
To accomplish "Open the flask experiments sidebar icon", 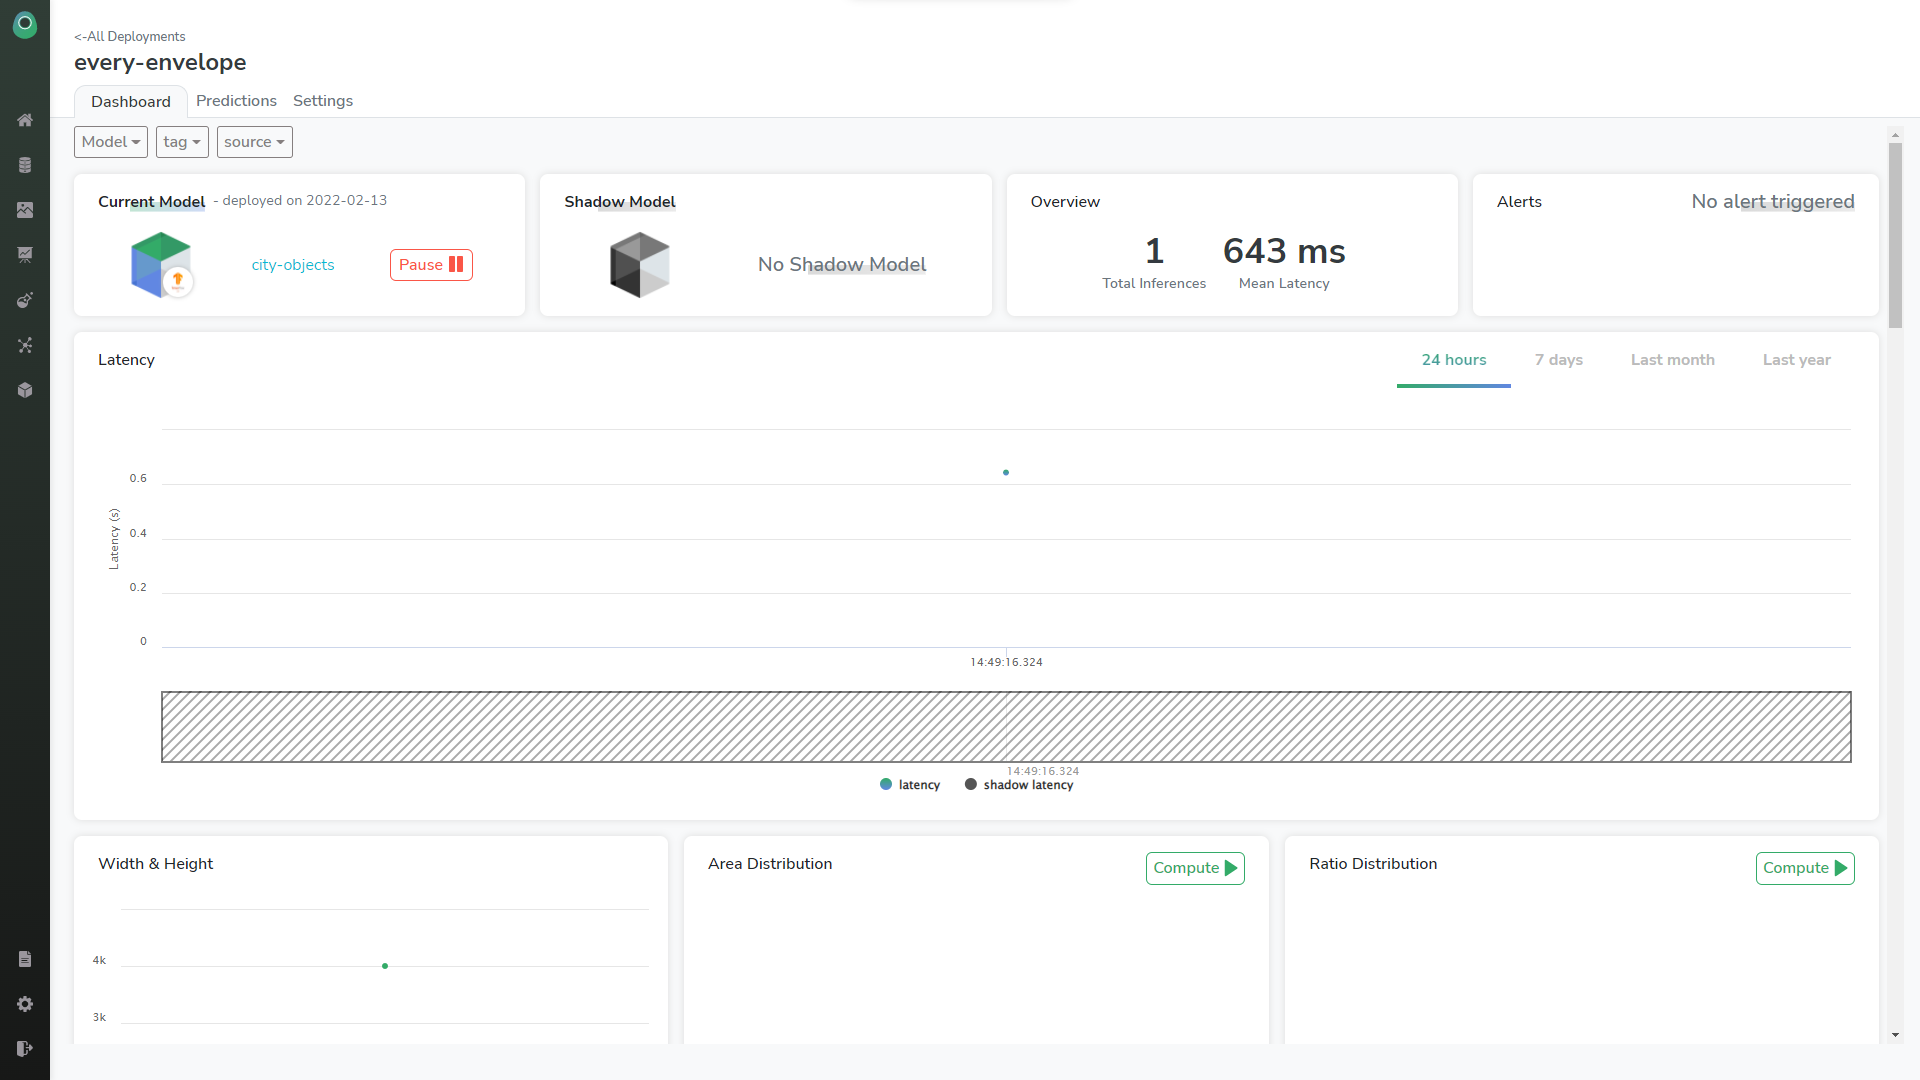I will pos(25,300).
